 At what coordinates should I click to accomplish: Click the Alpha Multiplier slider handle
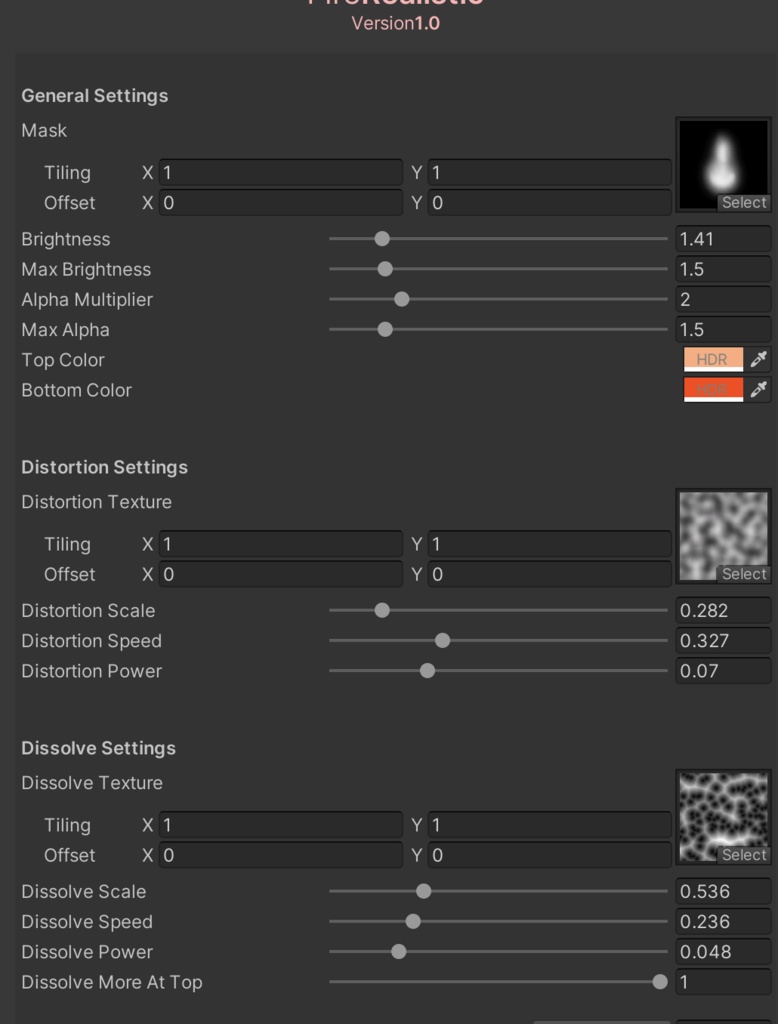[x=401, y=299]
